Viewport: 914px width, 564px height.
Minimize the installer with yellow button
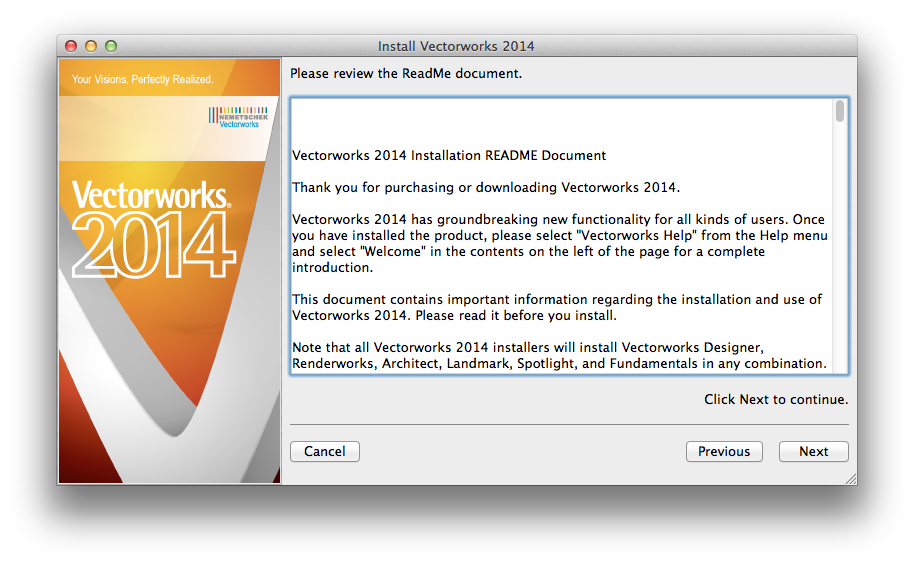[91, 46]
